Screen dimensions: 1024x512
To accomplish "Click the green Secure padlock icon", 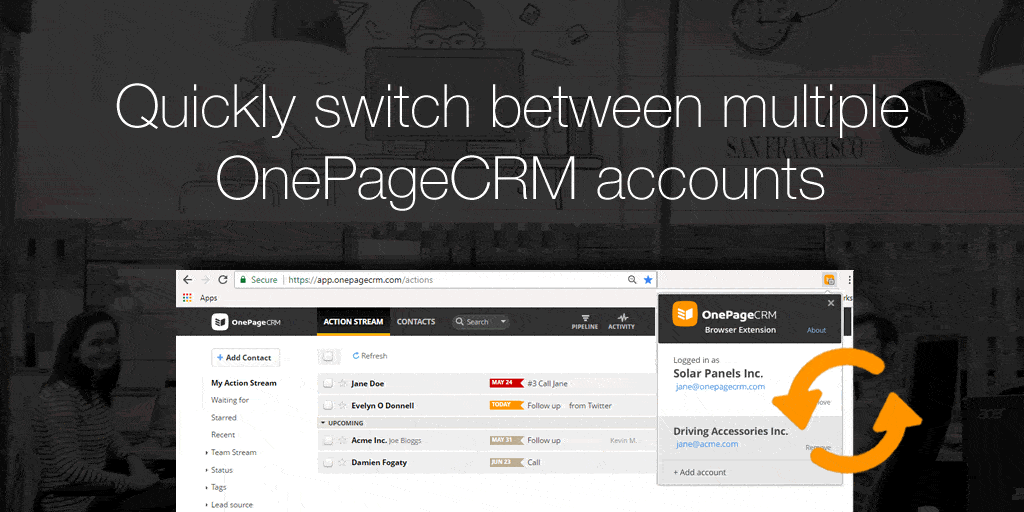I will 243,280.
